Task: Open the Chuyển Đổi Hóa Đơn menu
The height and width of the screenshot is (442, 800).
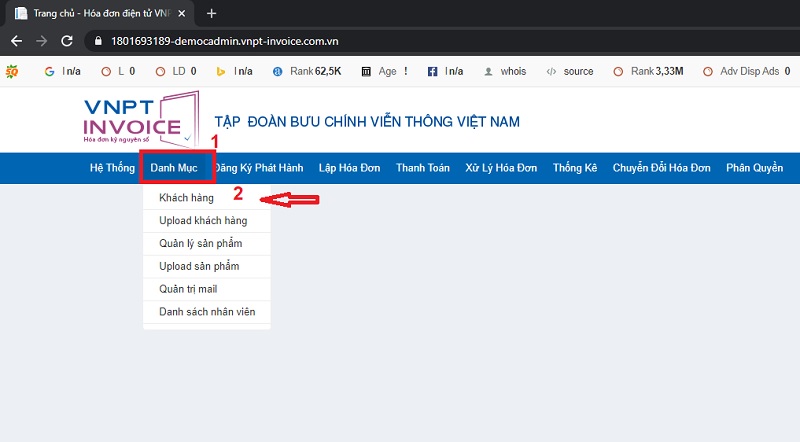Action: pos(662,168)
